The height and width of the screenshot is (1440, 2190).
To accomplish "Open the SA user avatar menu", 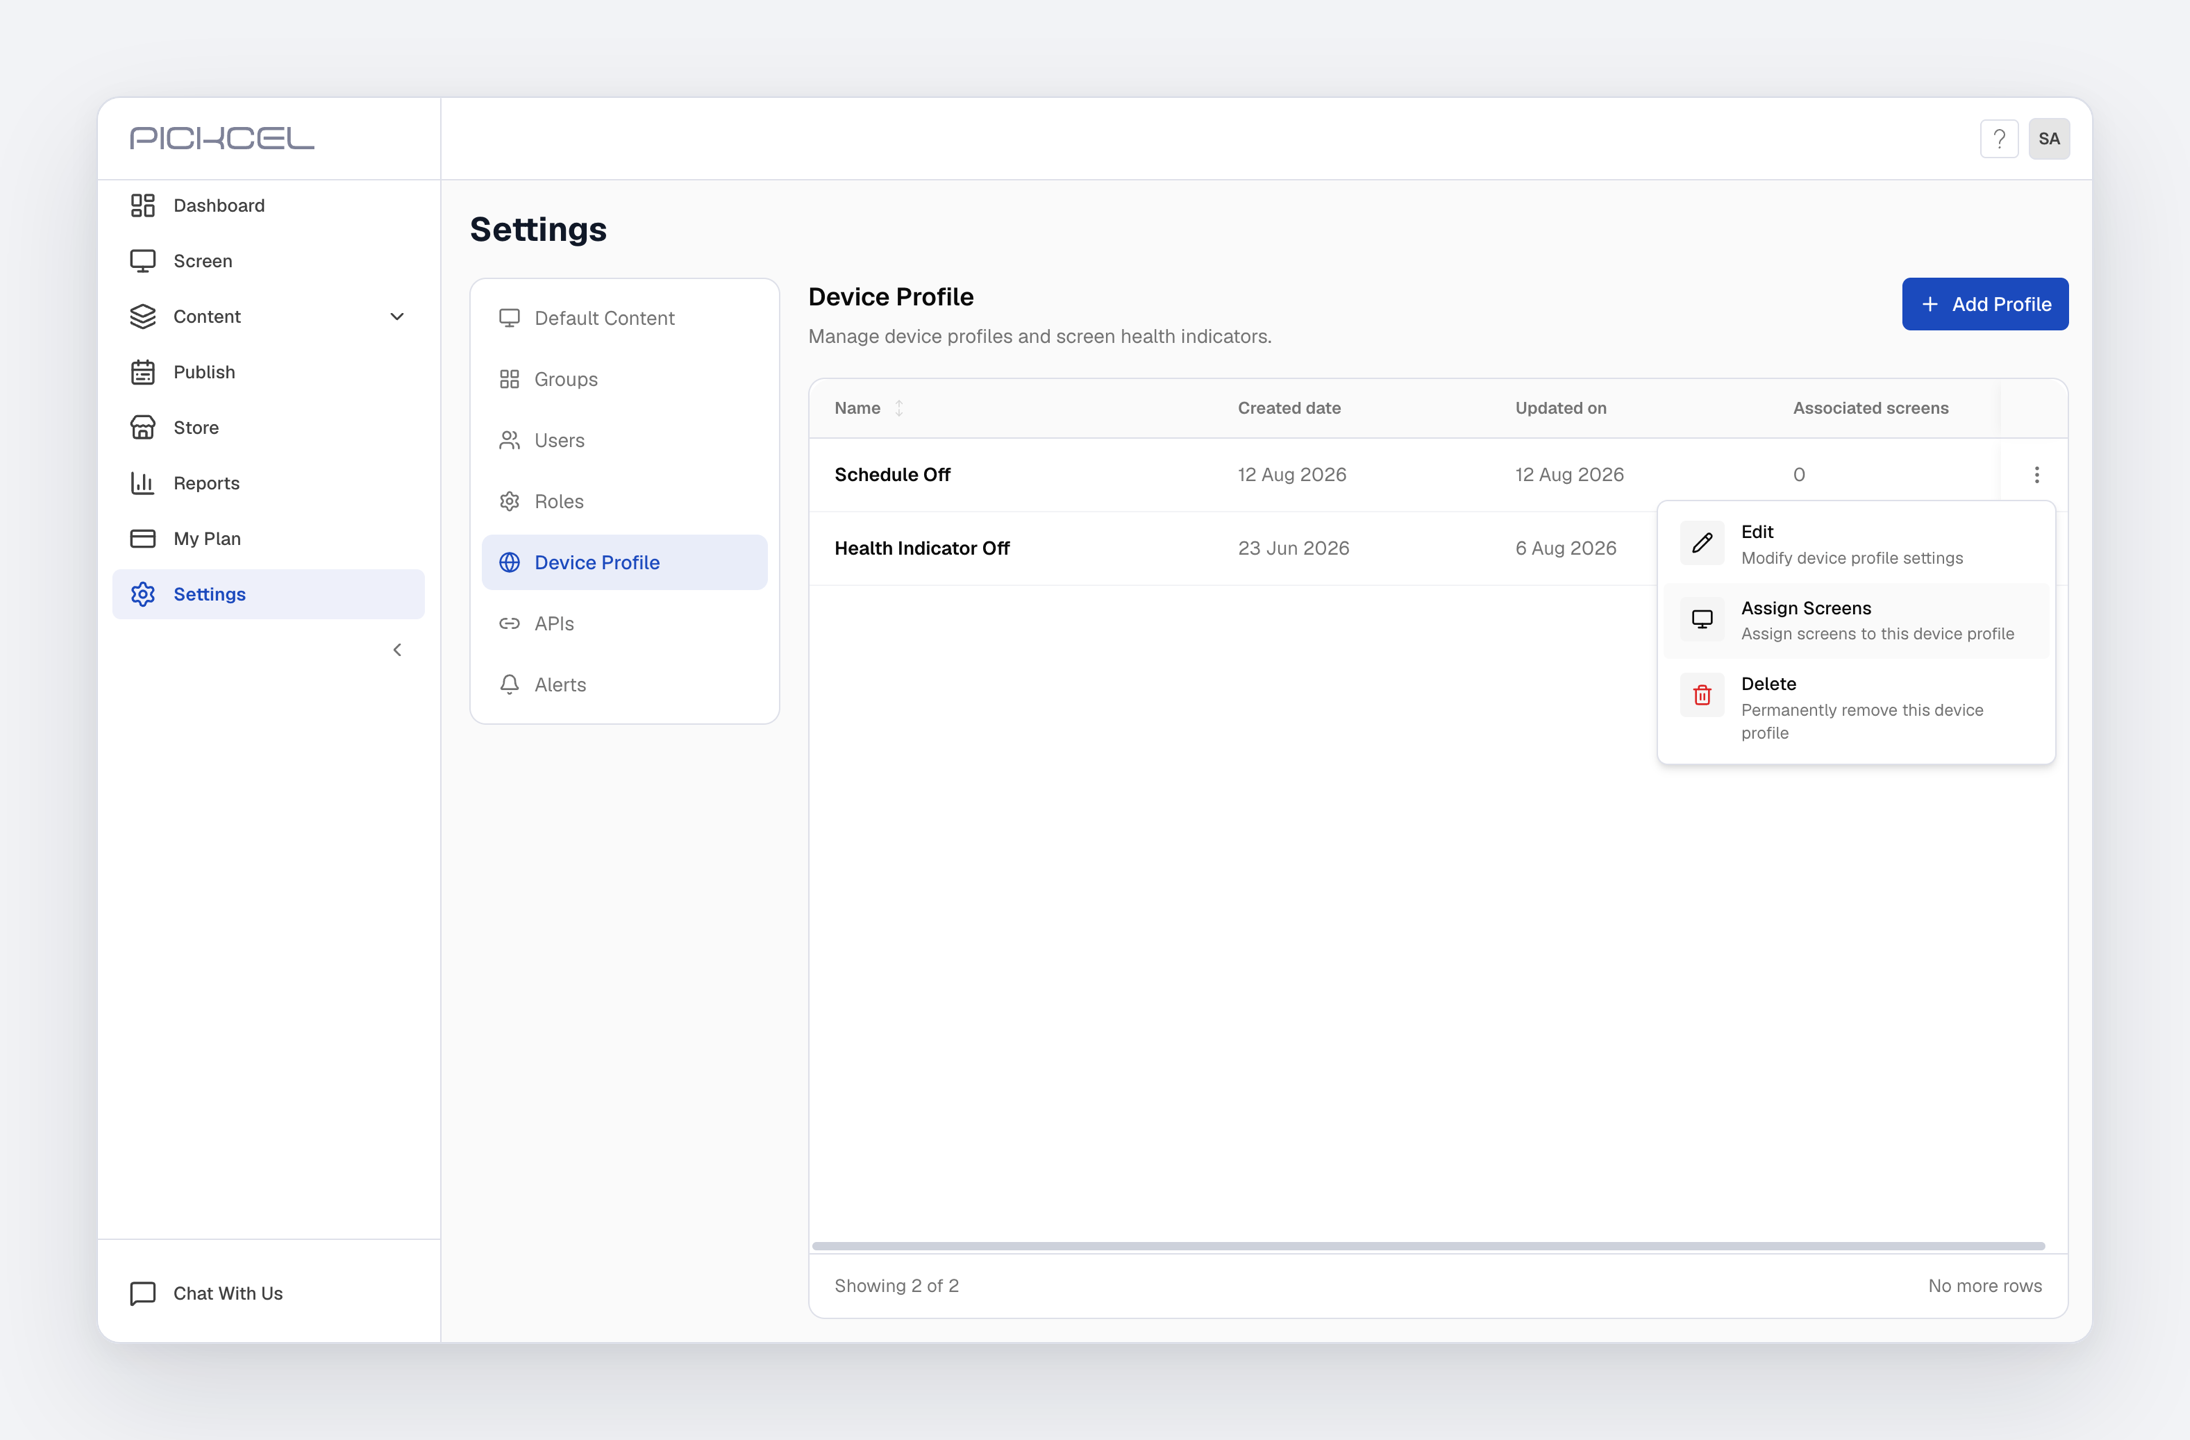I will pyautogui.click(x=2049, y=139).
